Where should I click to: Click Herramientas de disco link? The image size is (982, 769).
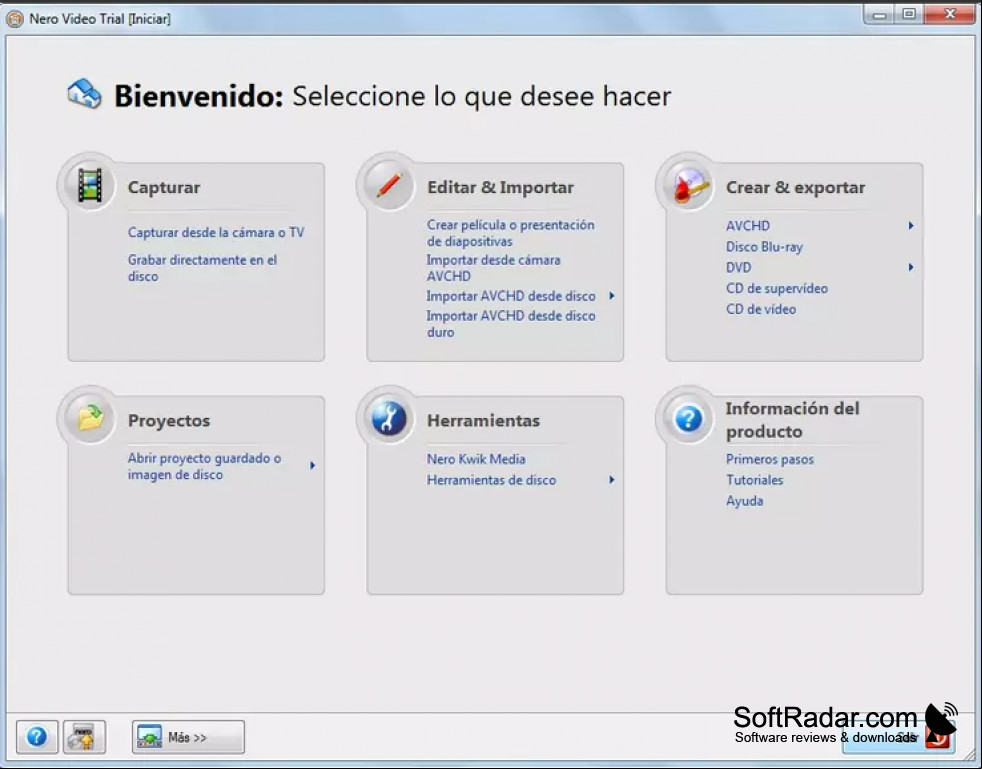[x=492, y=480]
